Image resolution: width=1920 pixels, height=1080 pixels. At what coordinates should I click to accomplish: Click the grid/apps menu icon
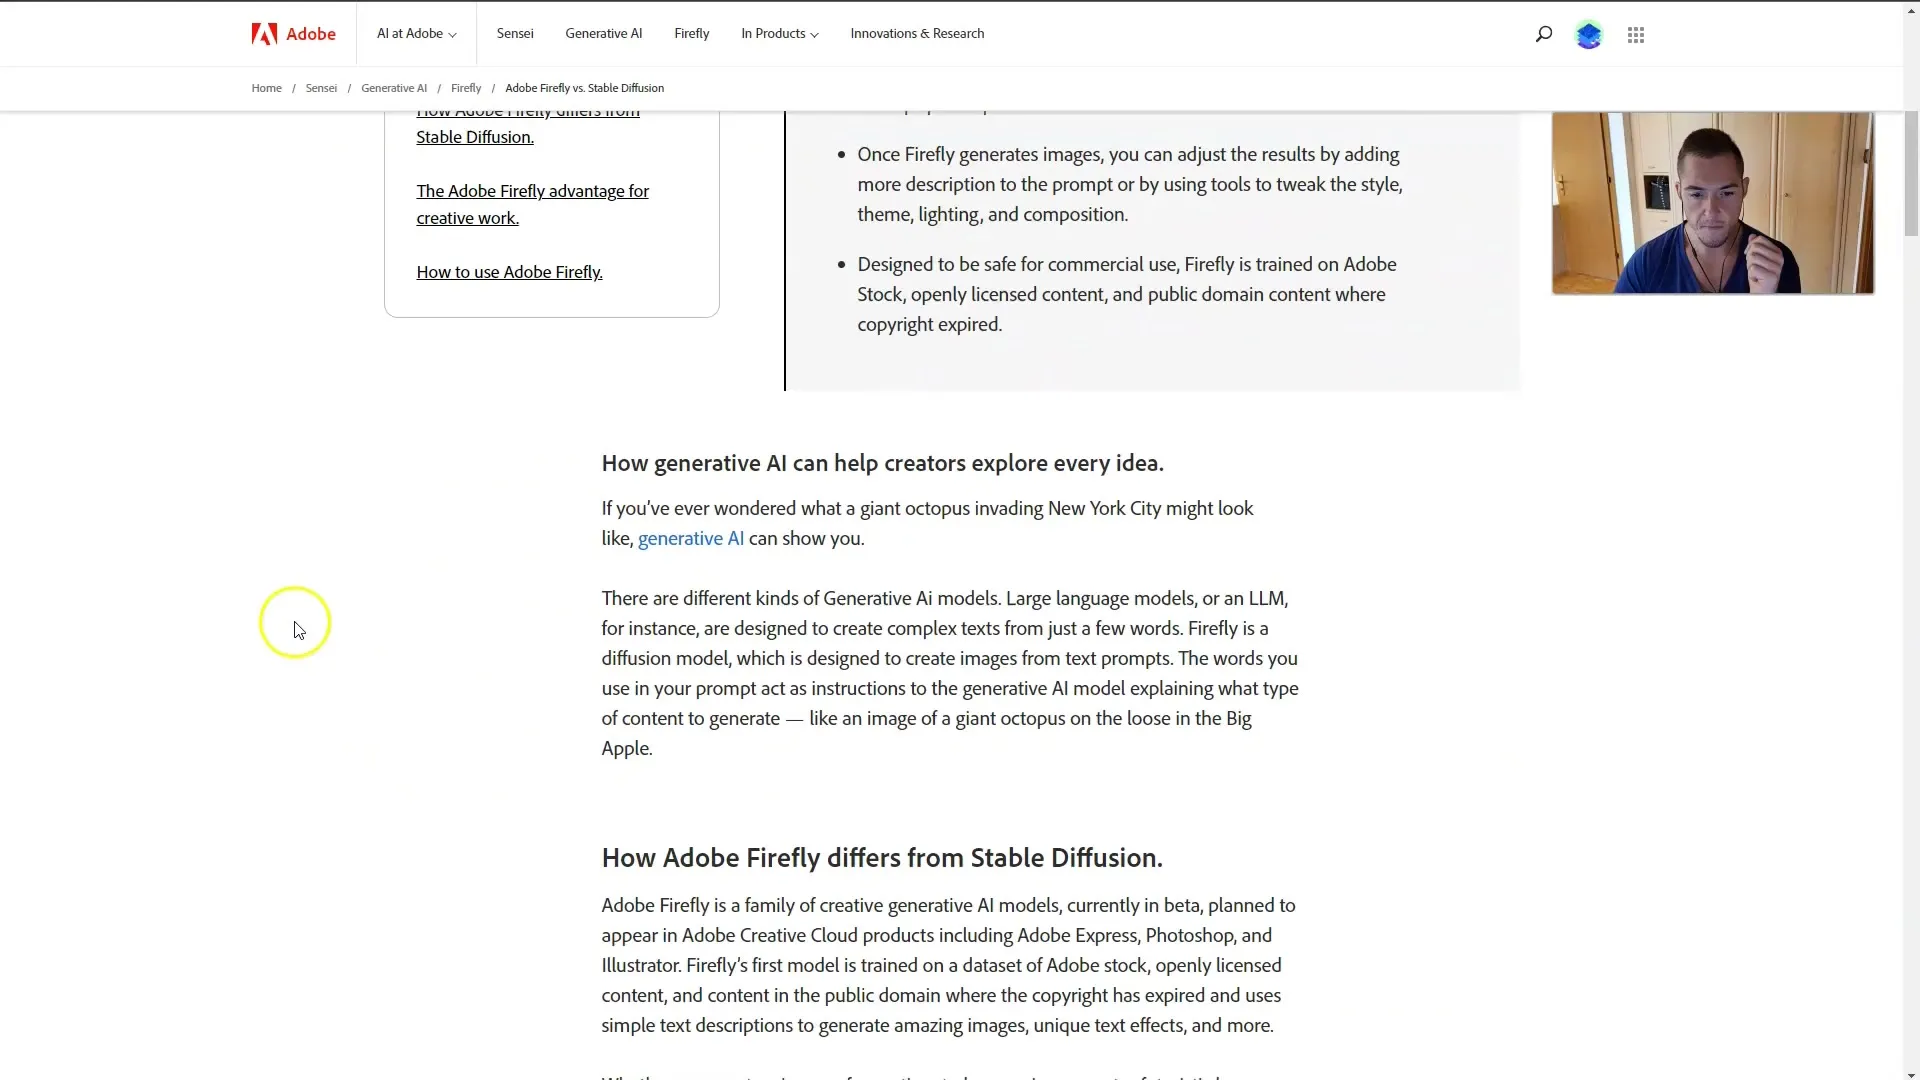coord(1635,34)
